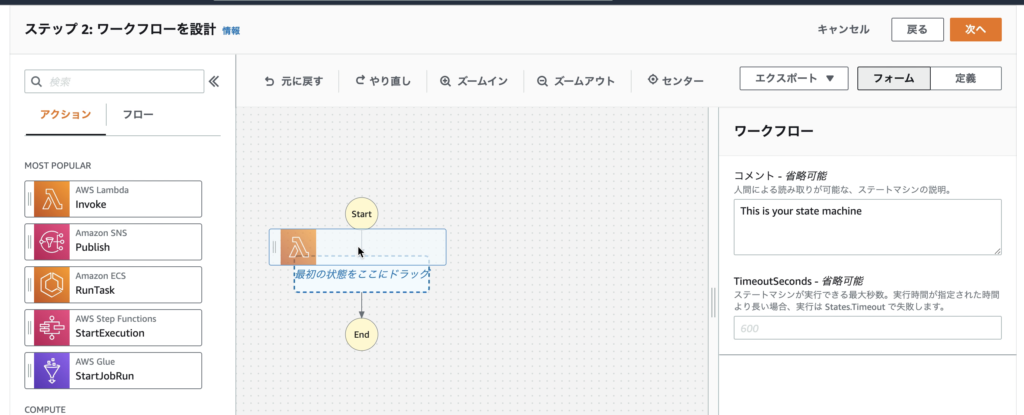Screen dimensions: 1024x415
Task: Click the AWS Lambda Invoke icon
Action: point(52,199)
